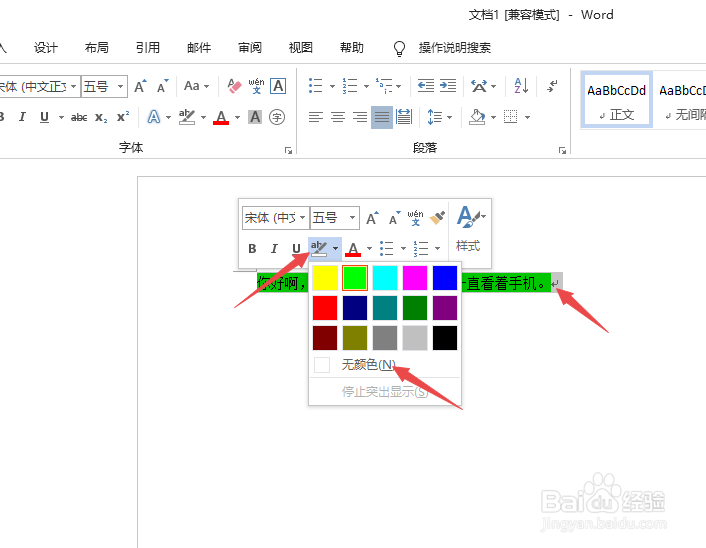This screenshot has width=706, height=548.
Task: Click the ribbon Bullets list icon
Action: click(316, 86)
